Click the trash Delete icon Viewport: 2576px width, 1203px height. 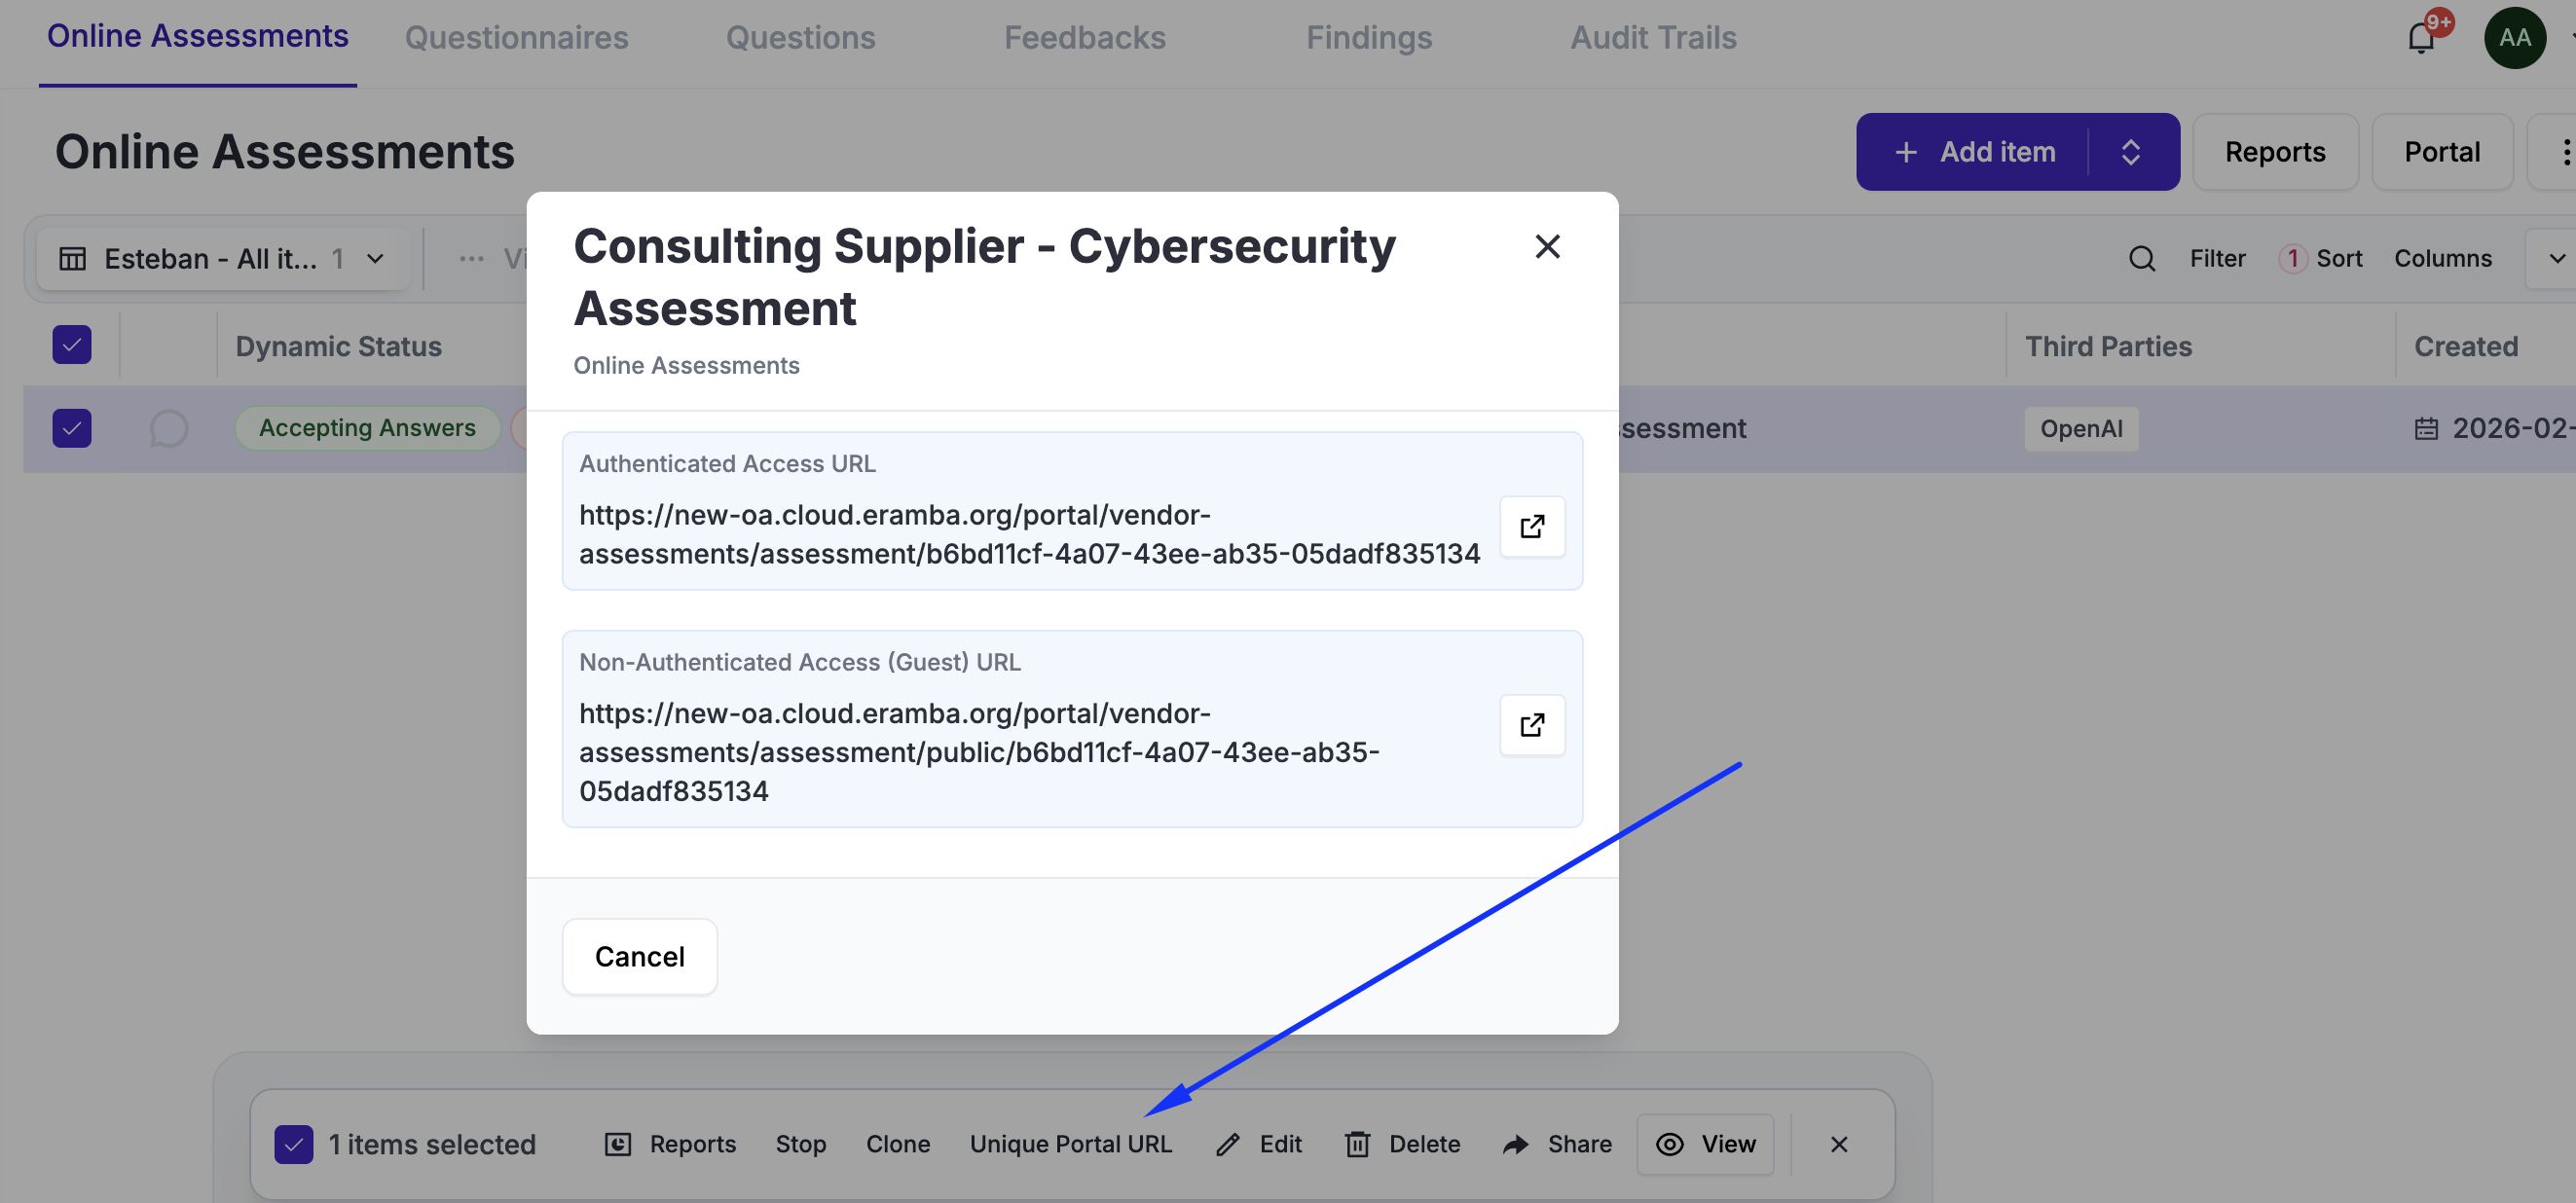pyautogui.click(x=1357, y=1144)
